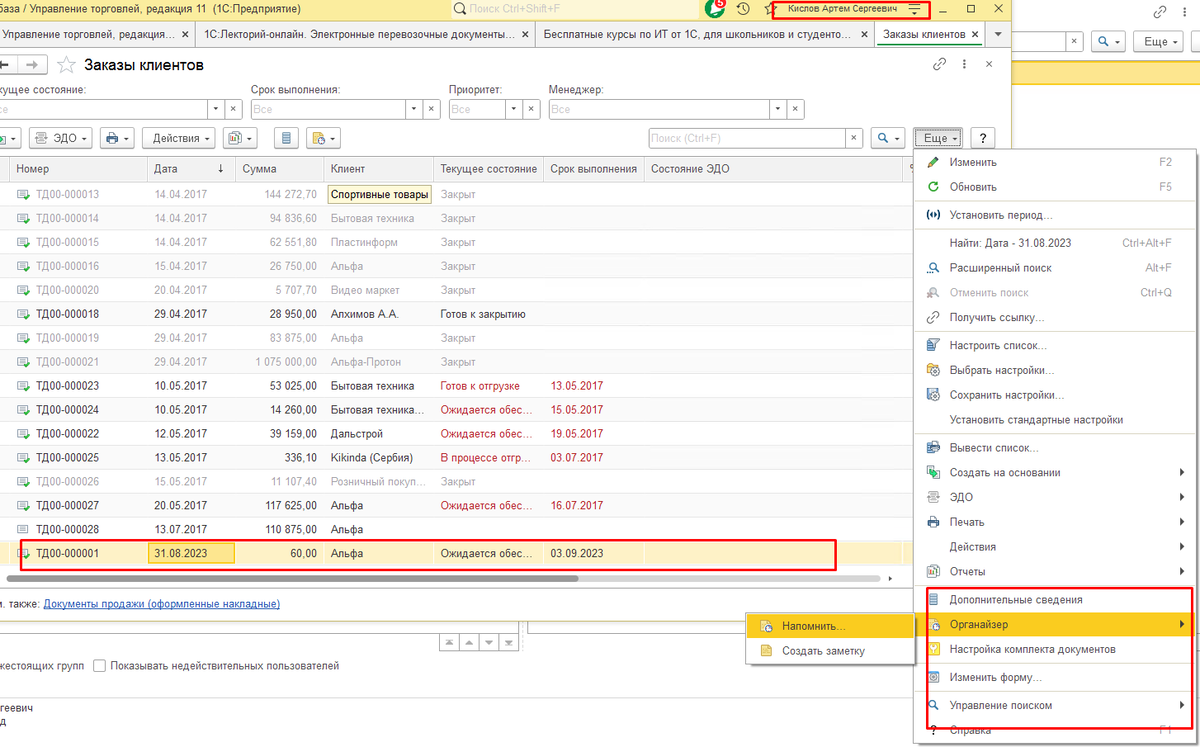Add Заказы клиентов to favorites with star
The height and width of the screenshot is (747, 1200).
point(66,65)
